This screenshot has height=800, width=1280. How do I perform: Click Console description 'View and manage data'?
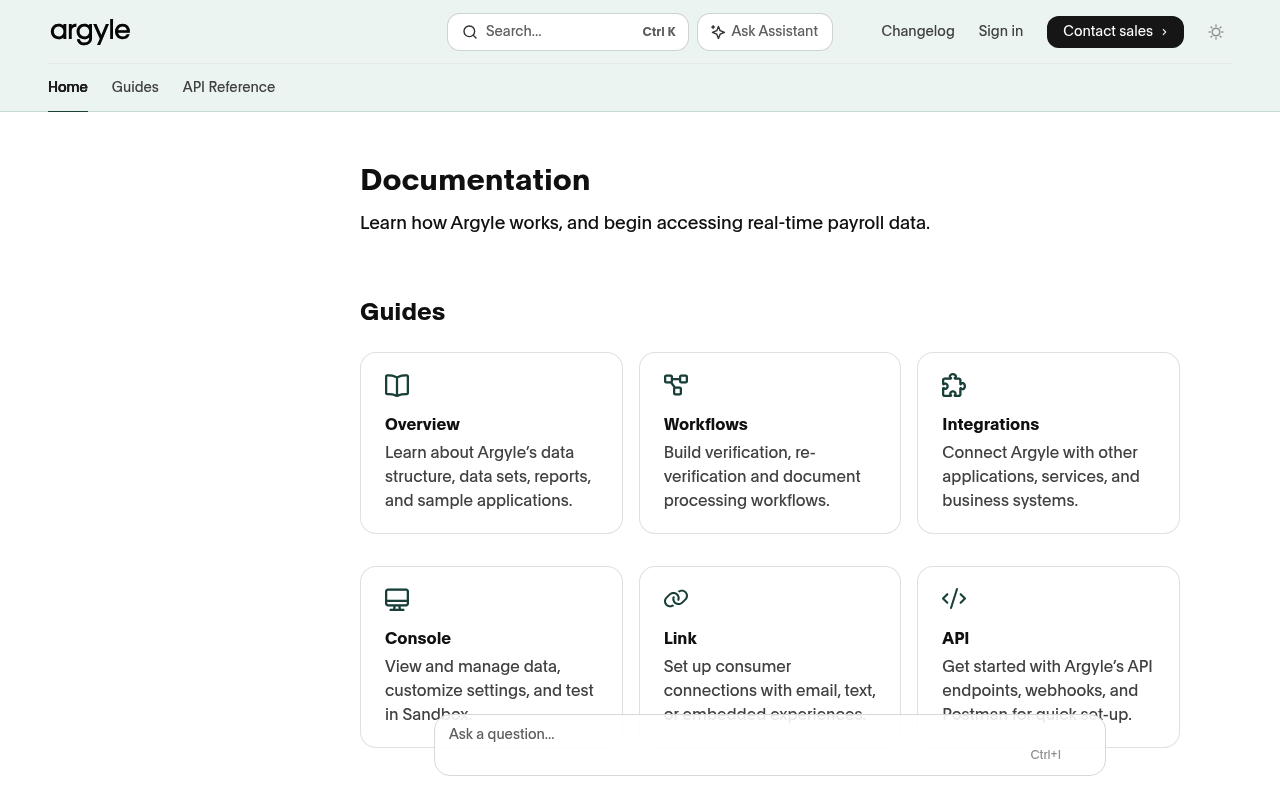tap(473, 666)
